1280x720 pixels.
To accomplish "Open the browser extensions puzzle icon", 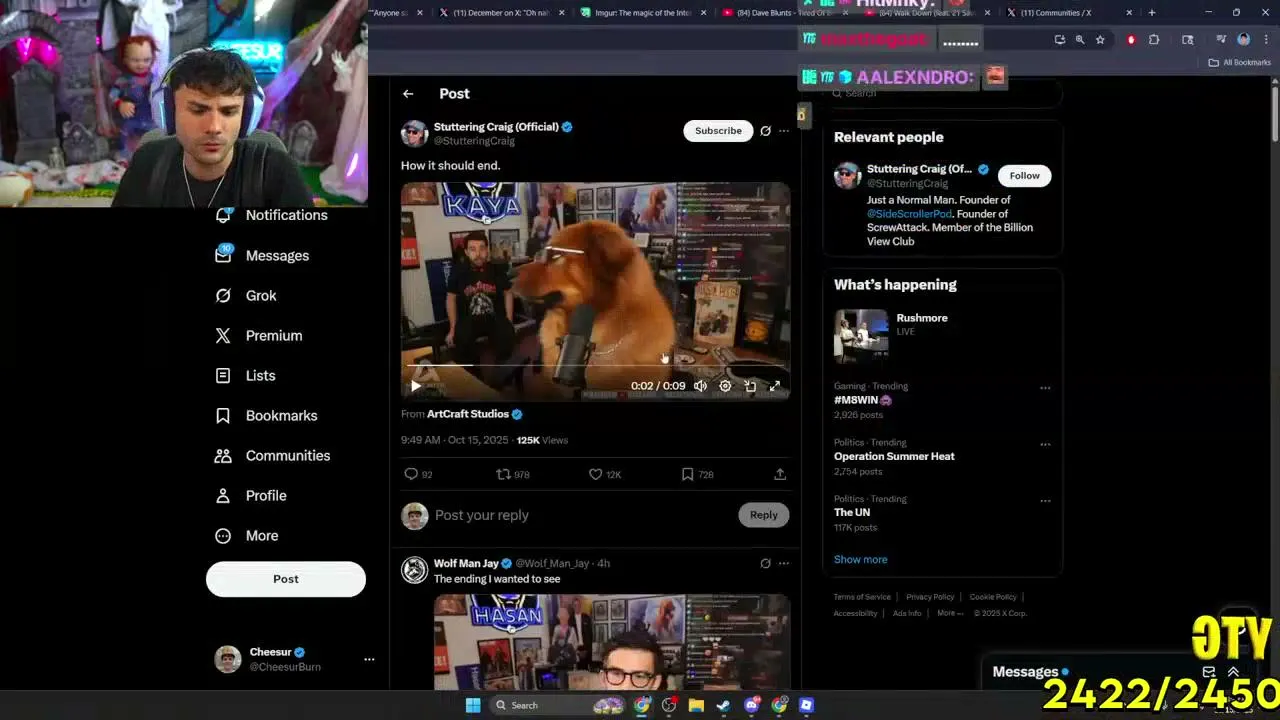I will [1154, 40].
